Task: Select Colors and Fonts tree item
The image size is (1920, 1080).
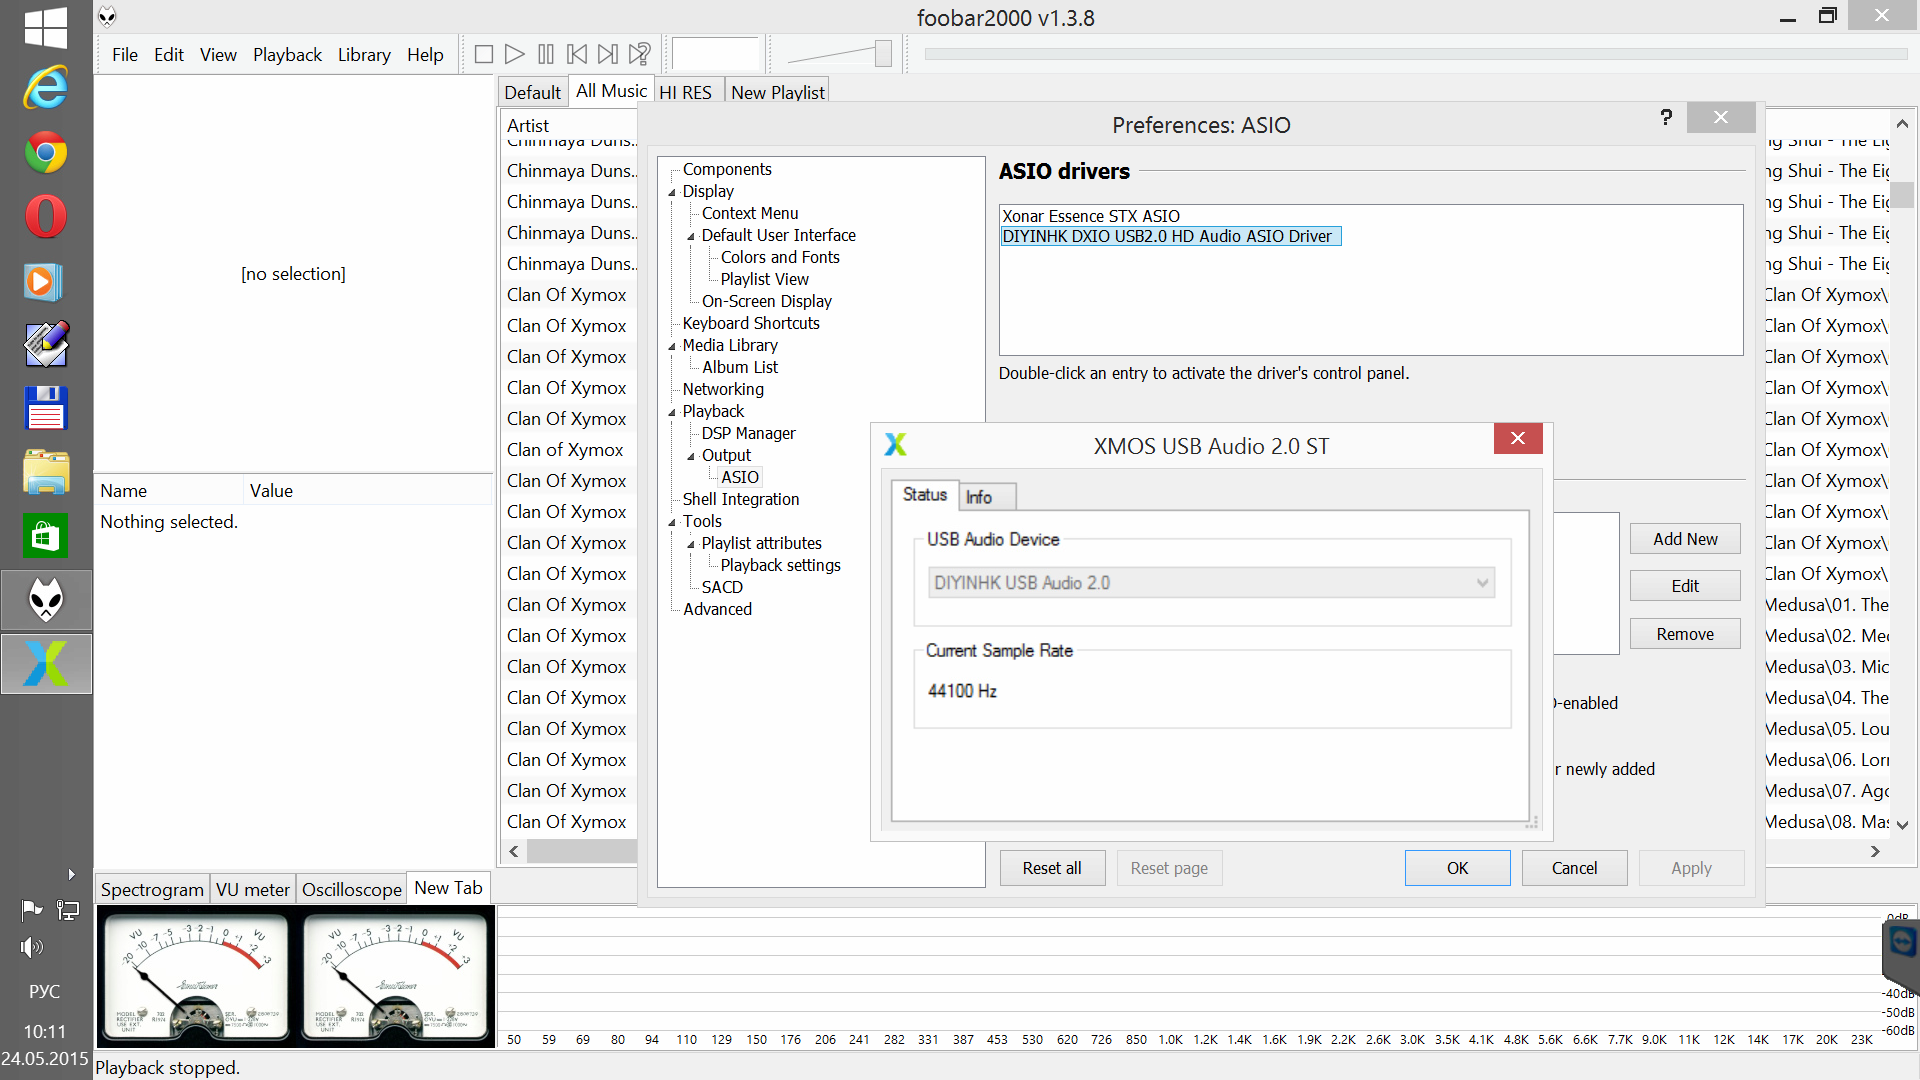Action: (780, 257)
